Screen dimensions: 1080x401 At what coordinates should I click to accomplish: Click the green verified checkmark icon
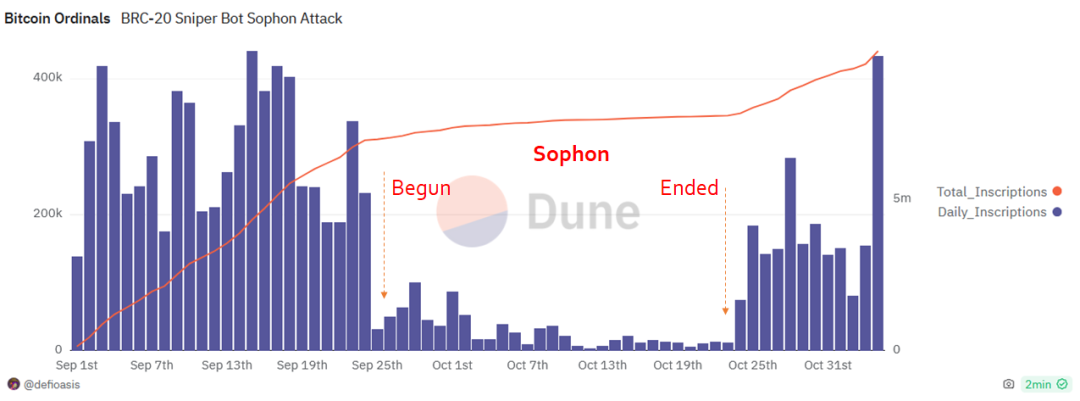[x=1029, y=384]
